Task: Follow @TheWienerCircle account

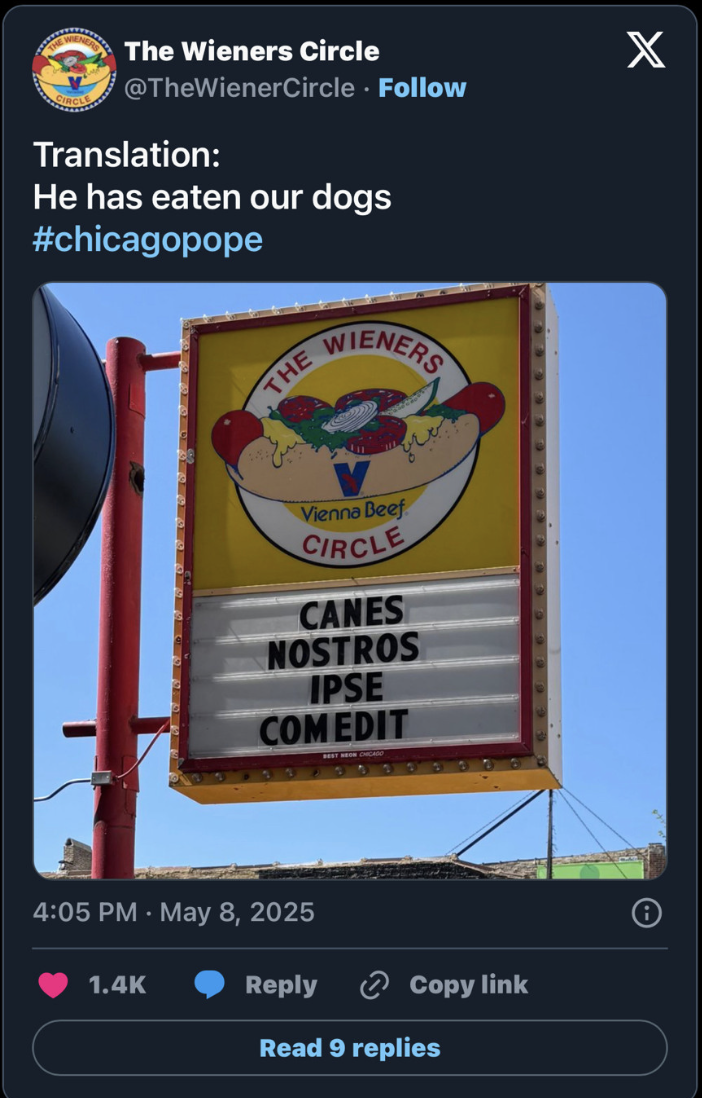Action: 422,88
